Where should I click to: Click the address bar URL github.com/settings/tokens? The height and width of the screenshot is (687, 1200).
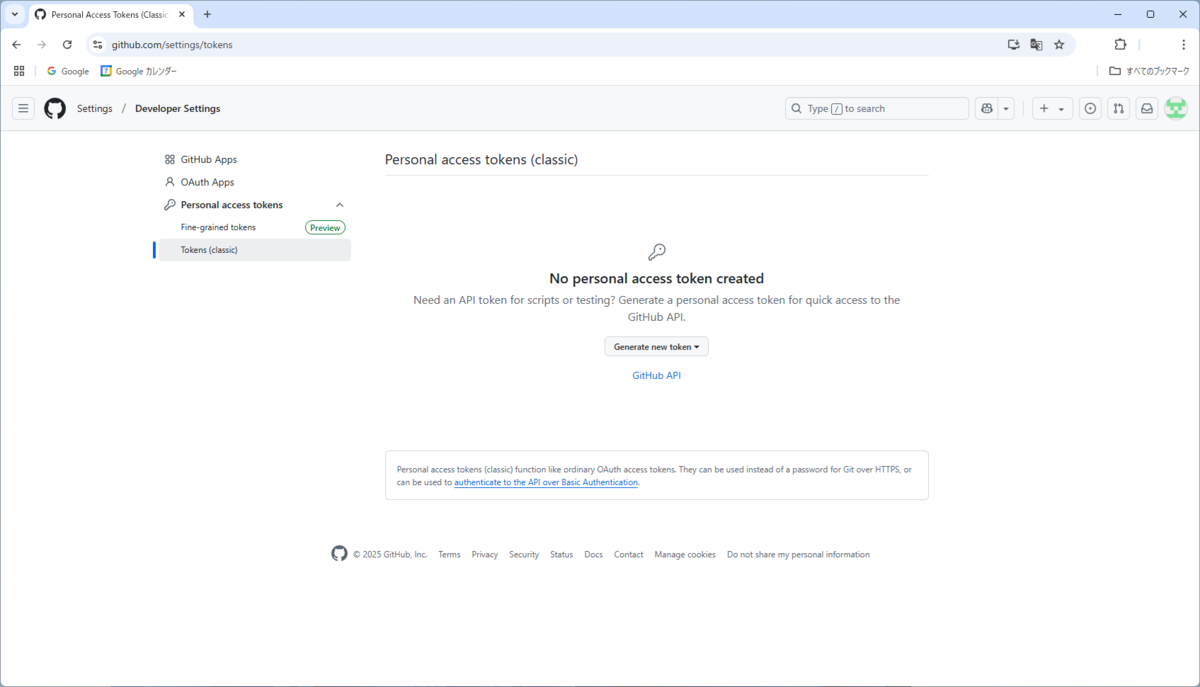click(x=172, y=44)
